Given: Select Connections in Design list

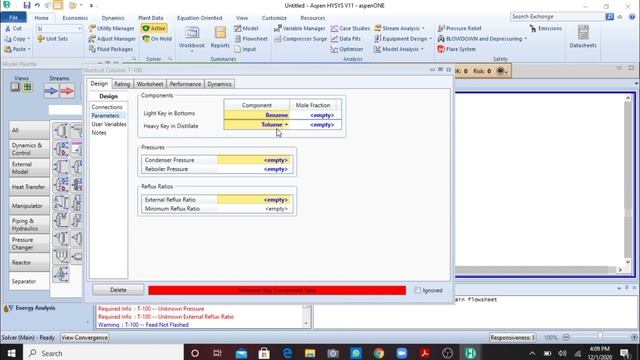Looking at the screenshot, I should click(107, 107).
